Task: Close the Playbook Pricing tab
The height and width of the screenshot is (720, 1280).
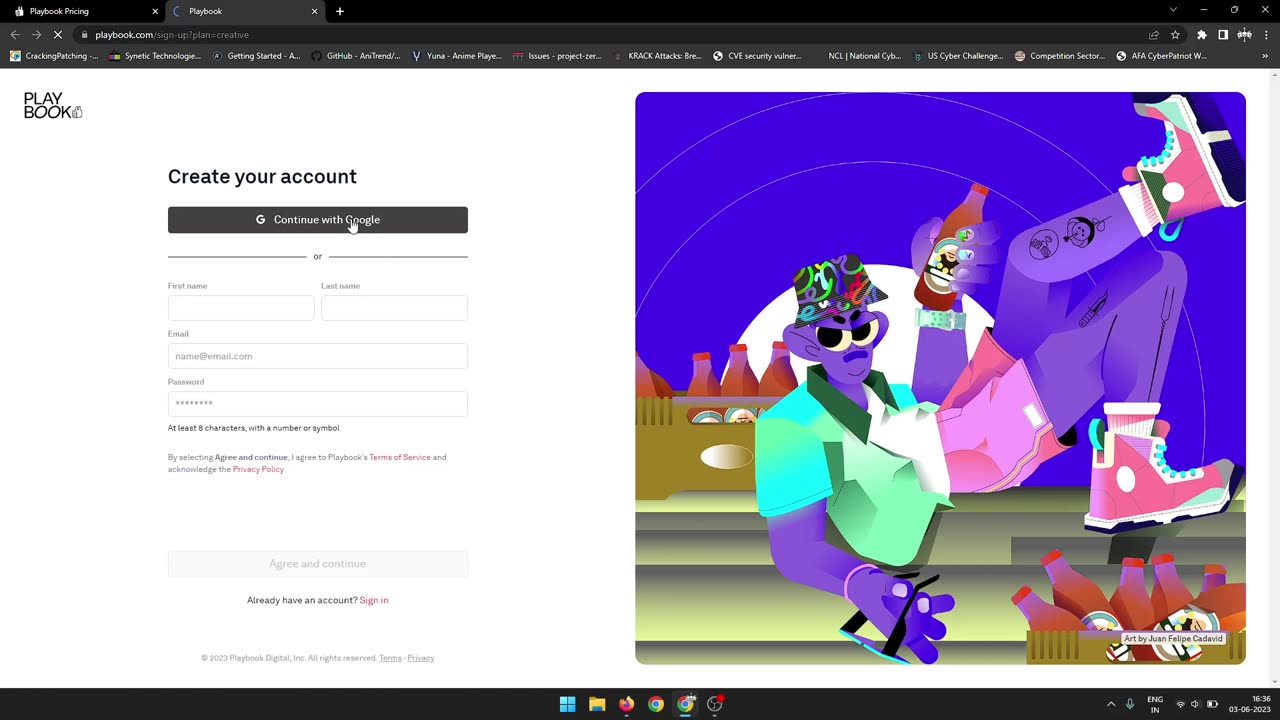Action: 155,11
